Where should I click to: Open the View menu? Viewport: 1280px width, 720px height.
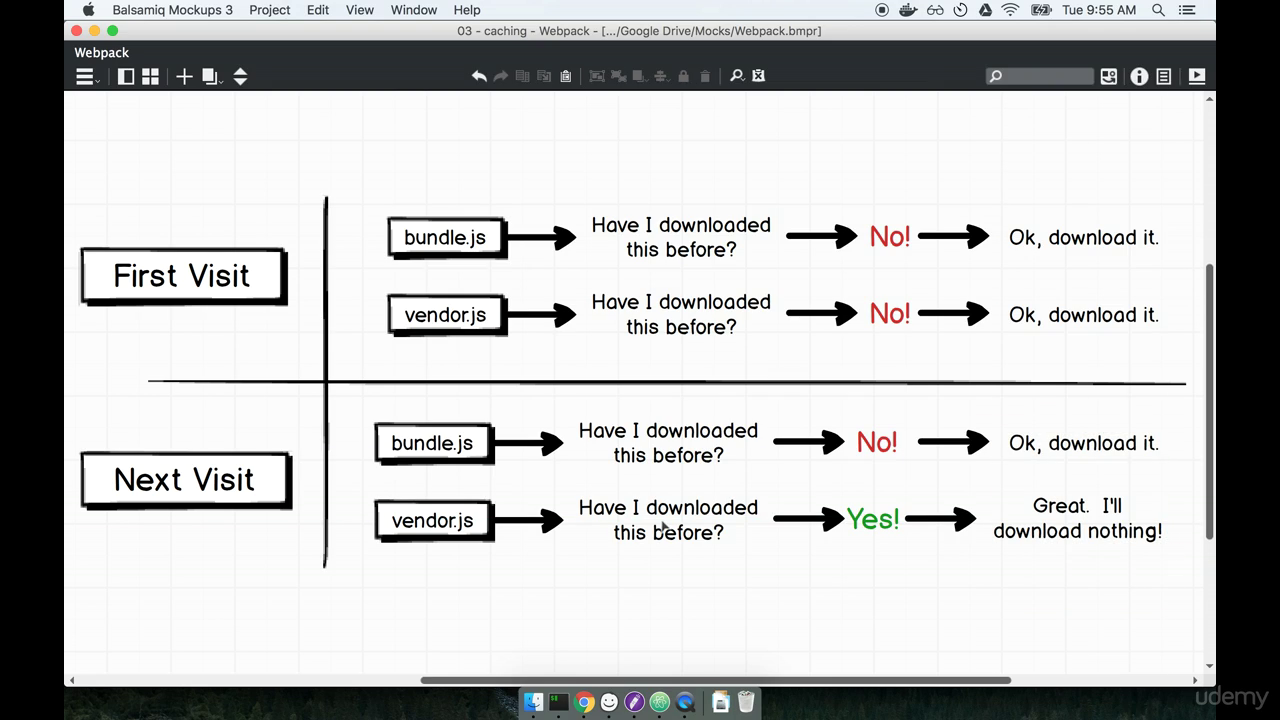(x=359, y=10)
